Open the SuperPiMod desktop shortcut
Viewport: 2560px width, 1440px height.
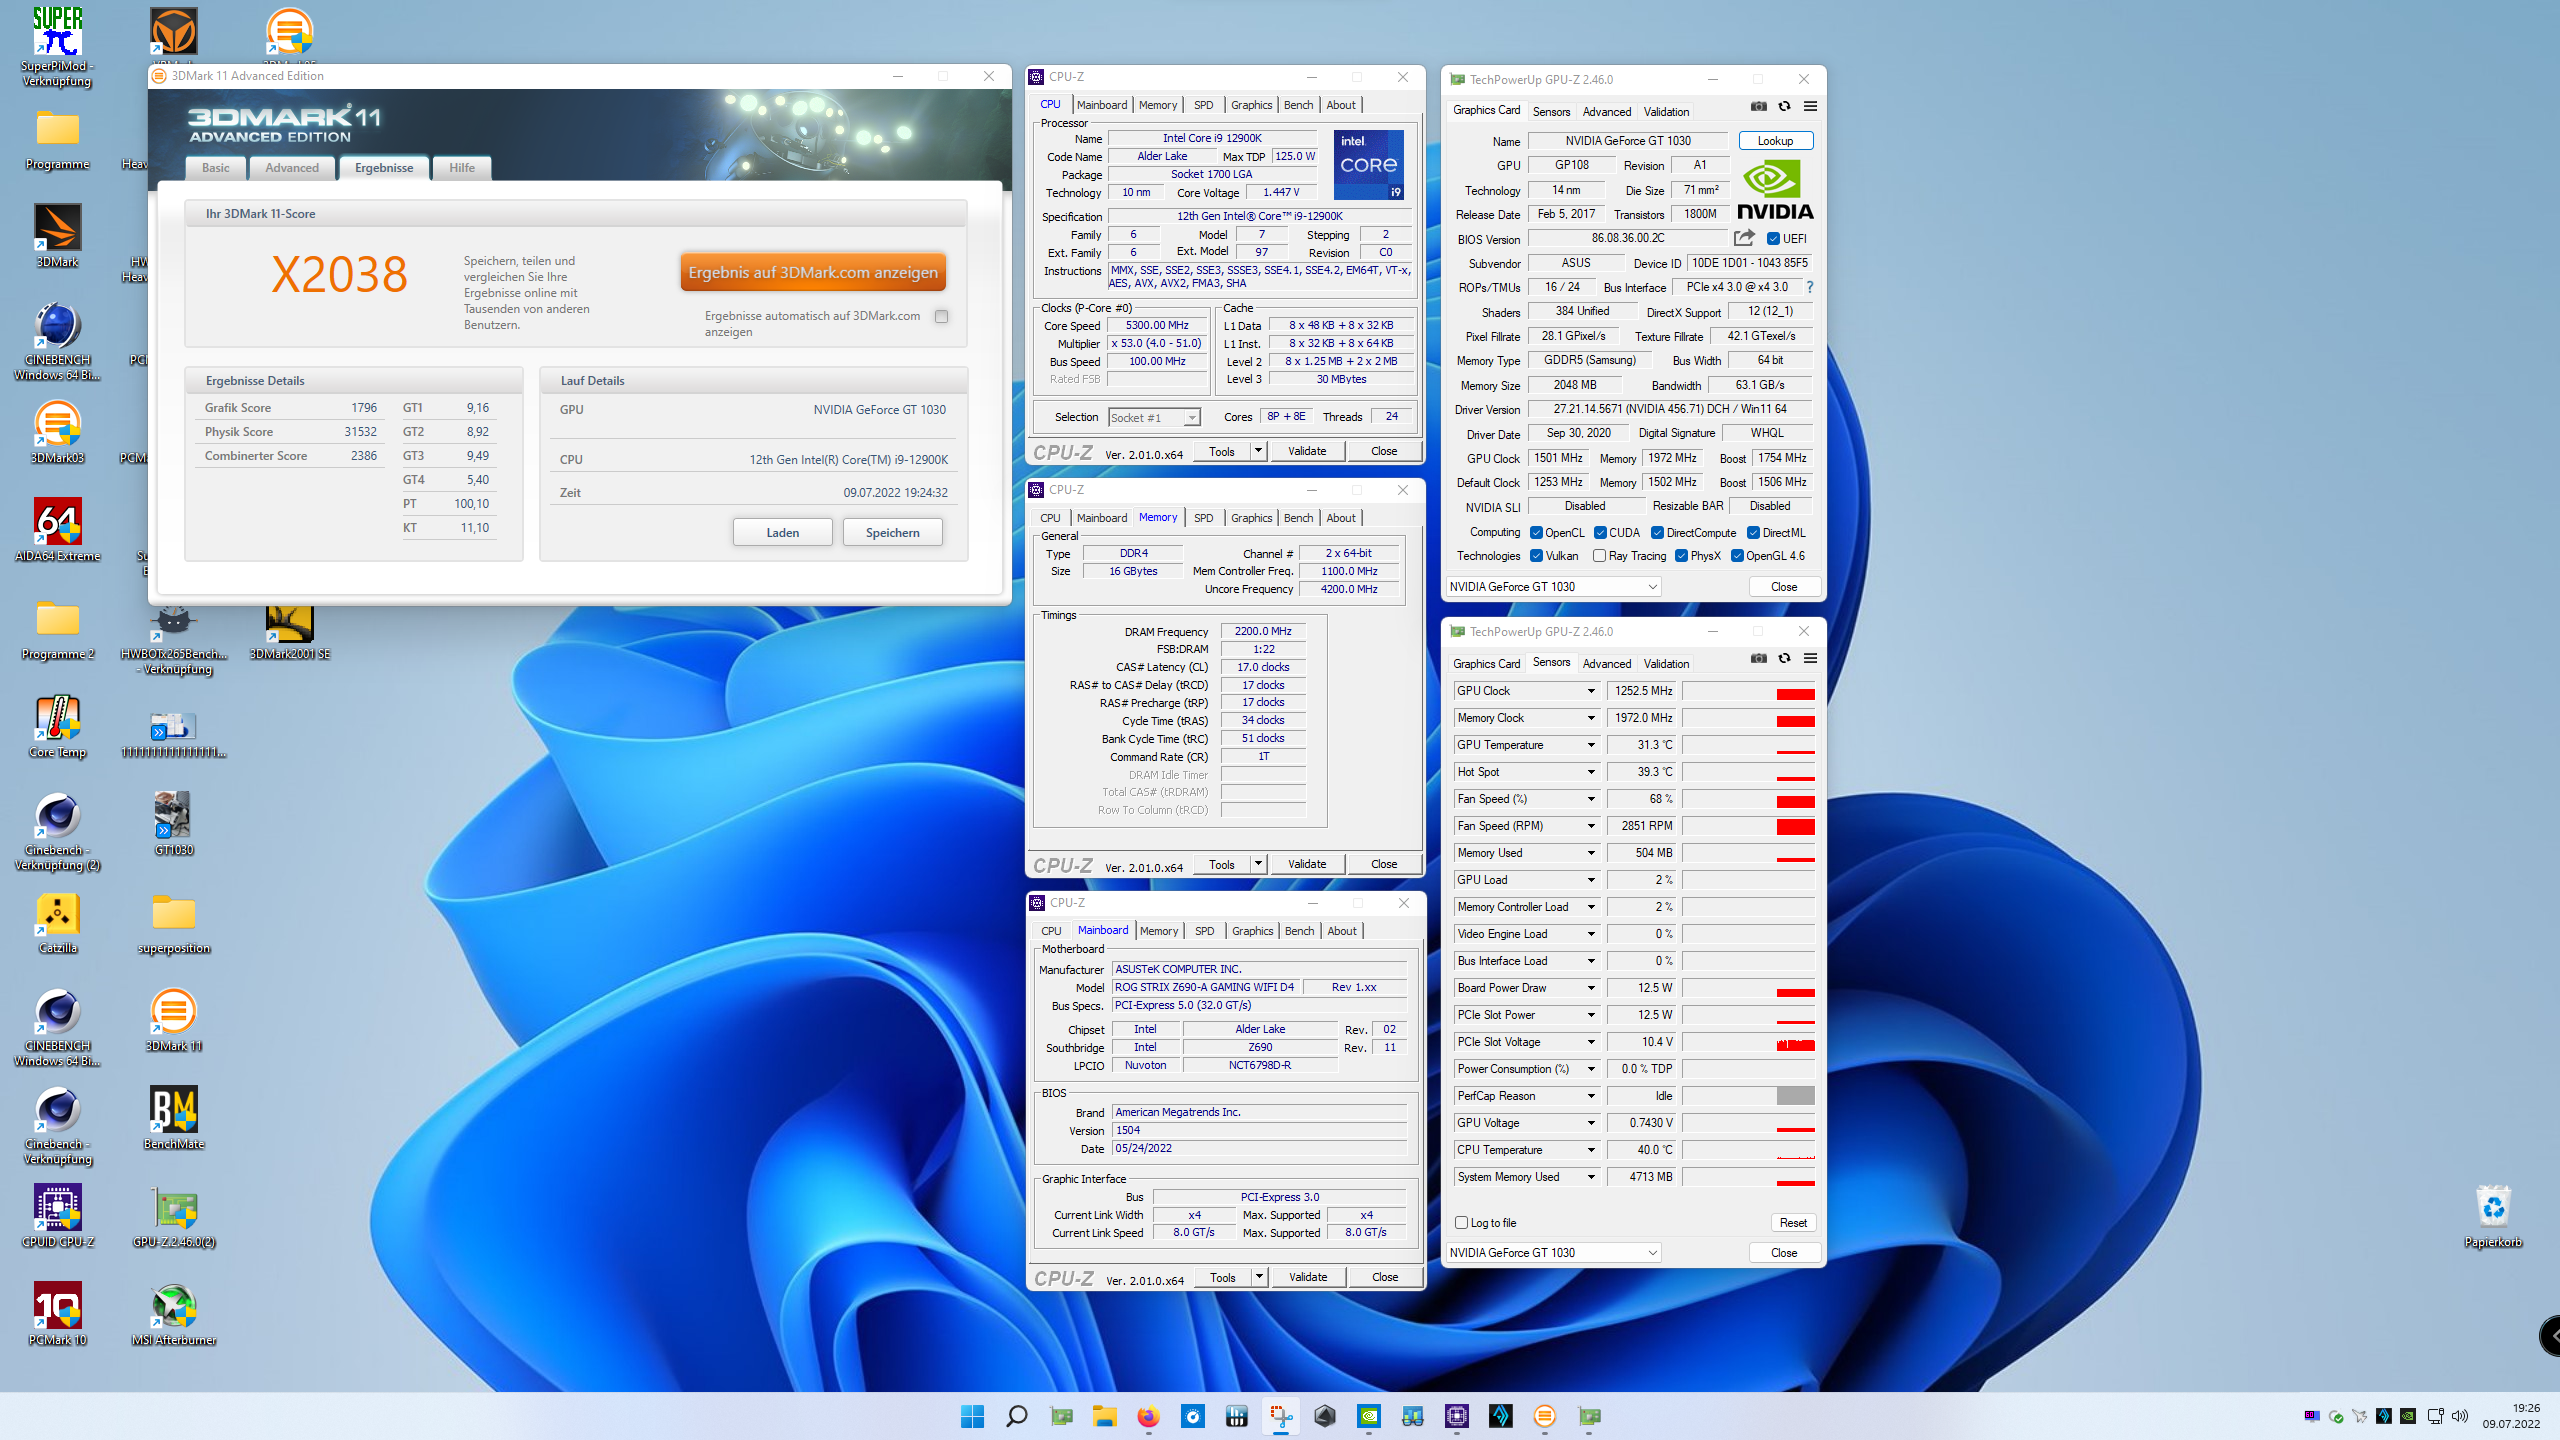57,46
